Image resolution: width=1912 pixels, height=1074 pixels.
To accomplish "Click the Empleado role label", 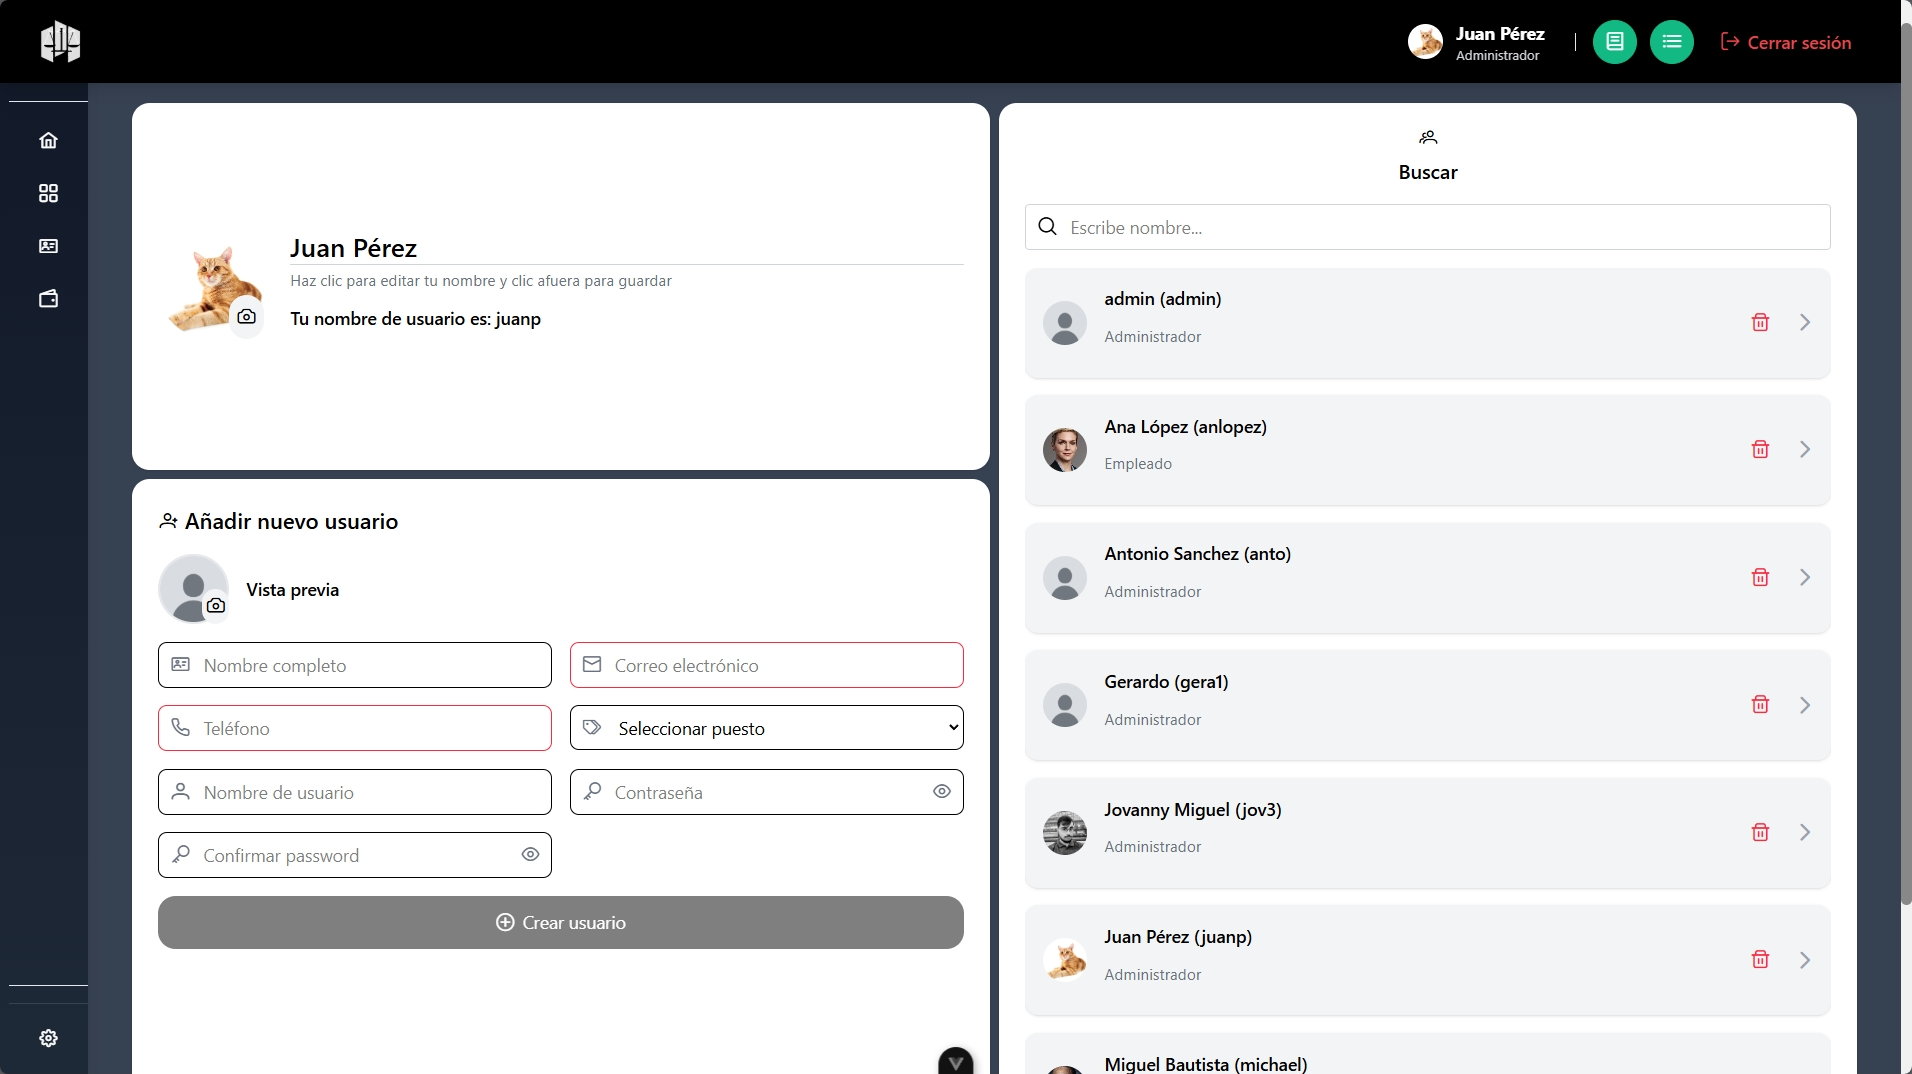I will [x=1138, y=464].
